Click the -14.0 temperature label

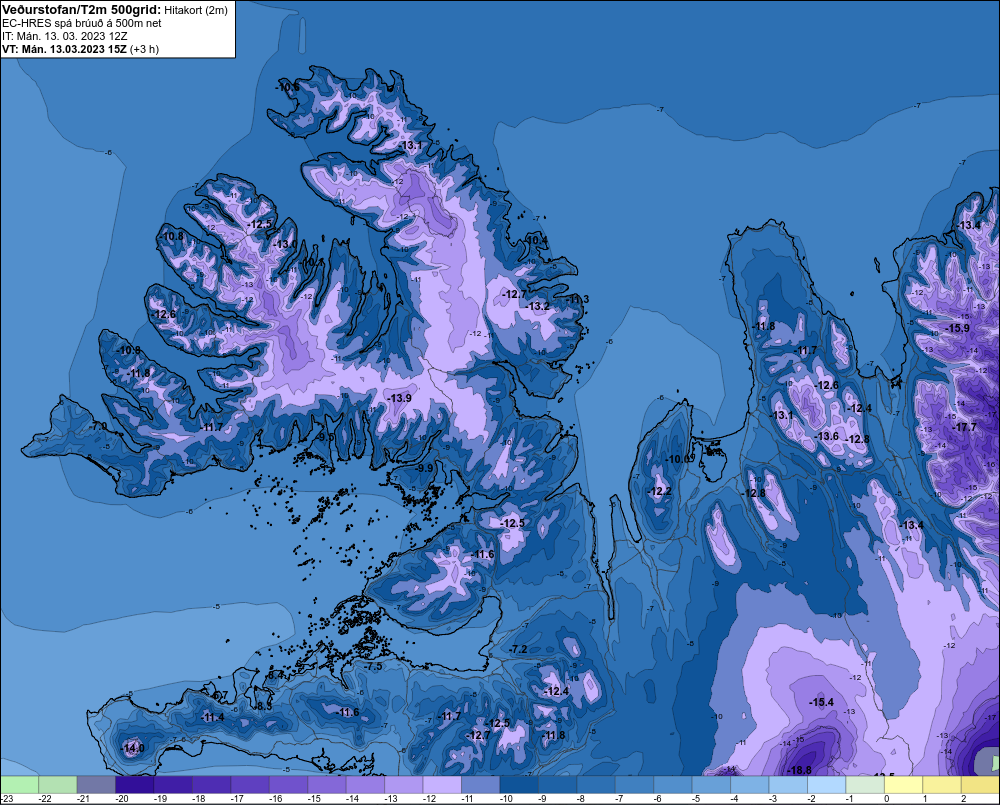pyautogui.click(x=133, y=748)
